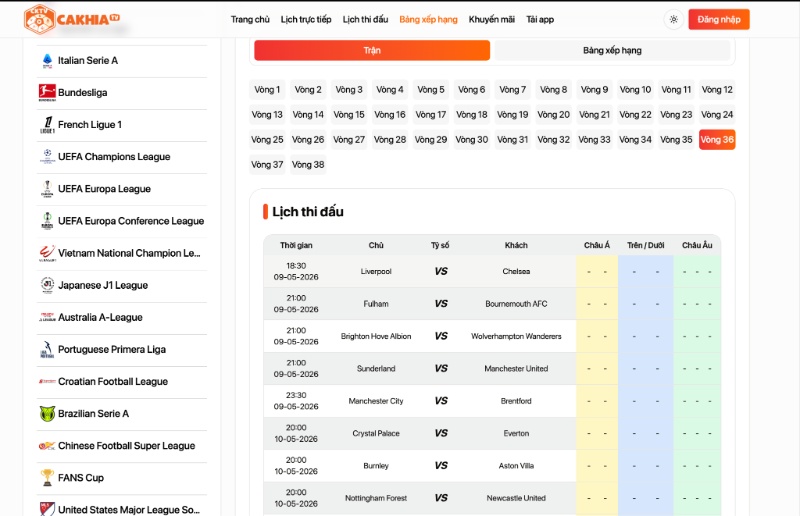Image resolution: width=800 pixels, height=516 pixels.
Task: Click the UEFA Champions League icon
Action: (47, 156)
